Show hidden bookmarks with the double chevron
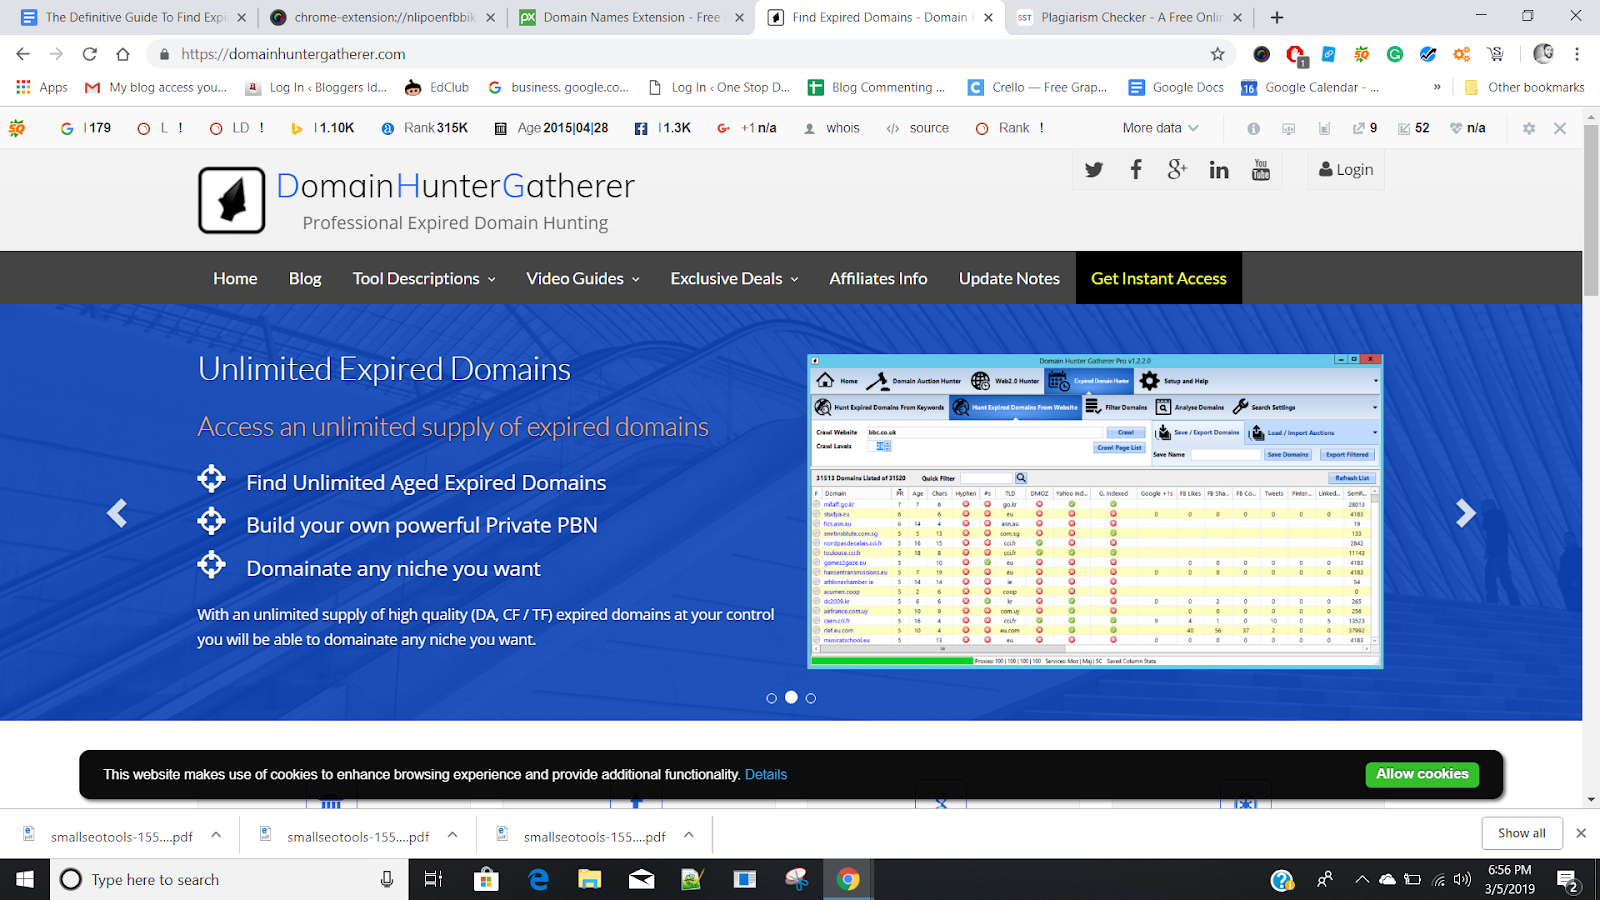The image size is (1600, 900). click(x=1437, y=87)
